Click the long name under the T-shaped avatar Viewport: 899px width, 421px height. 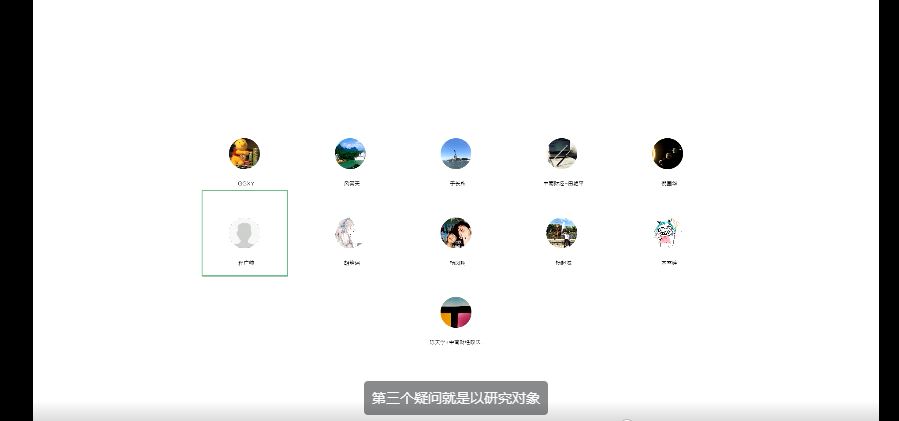pos(456,342)
